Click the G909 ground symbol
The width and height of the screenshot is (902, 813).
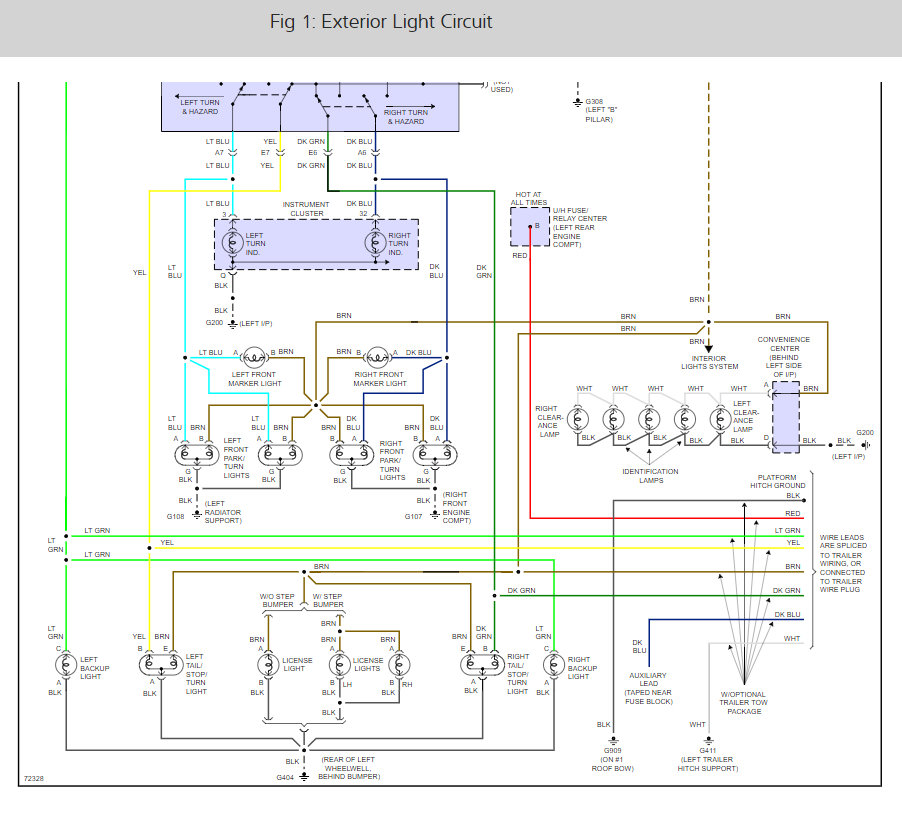pos(613,741)
